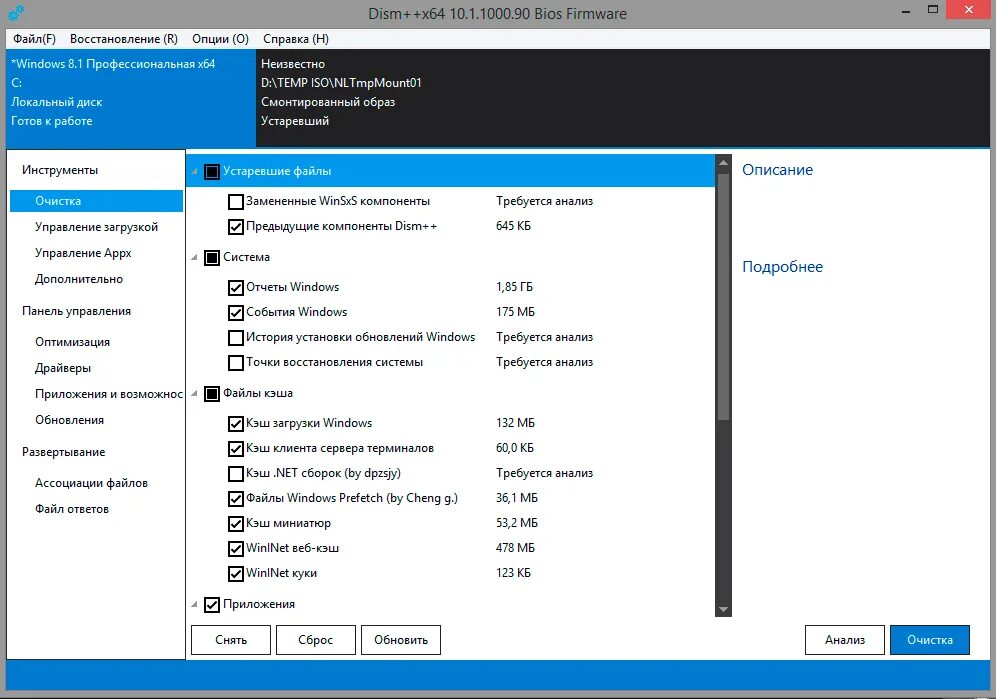The width and height of the screenshot is (996, 699).
Task: Click the Обновить button
Action: pos(401,640)
